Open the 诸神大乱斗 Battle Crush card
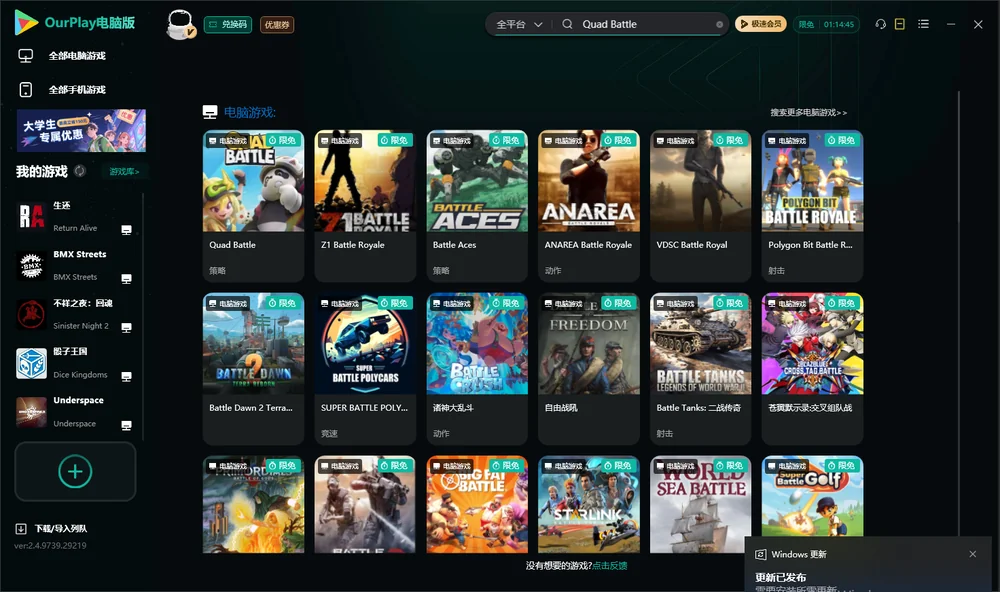1000x592 pixels. click(477, 368)
